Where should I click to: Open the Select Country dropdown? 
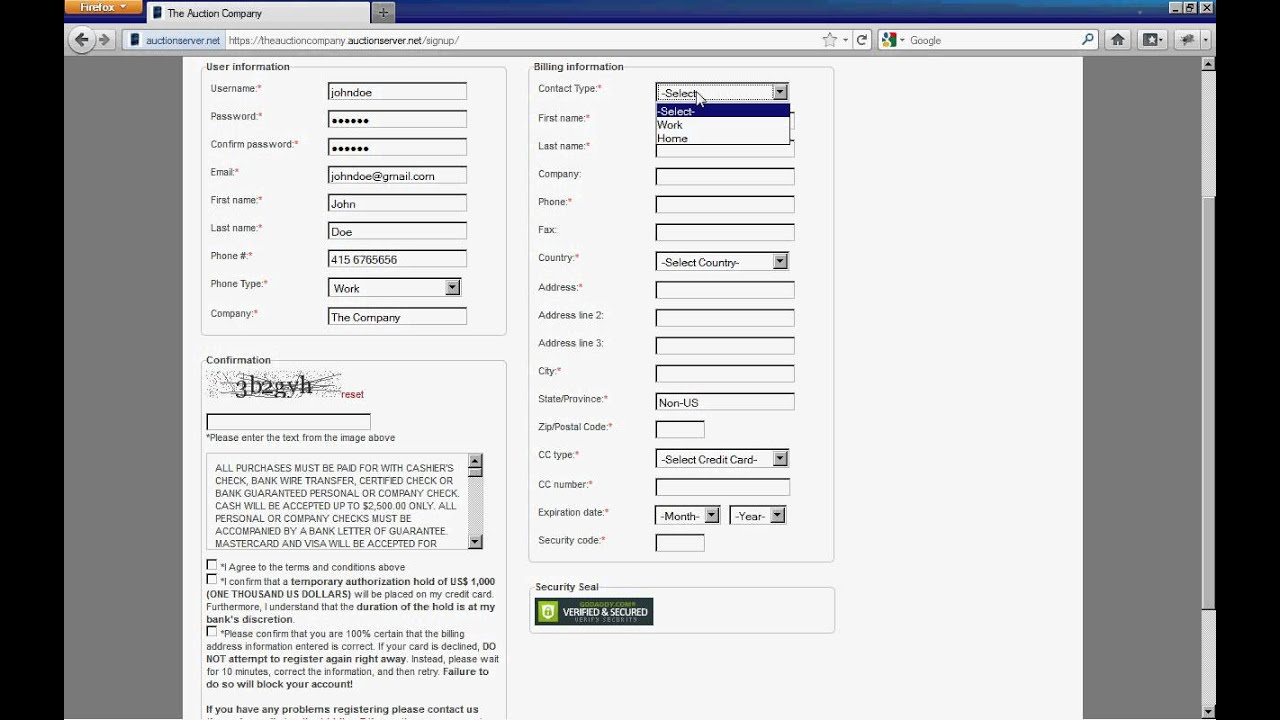click(722, 261)
